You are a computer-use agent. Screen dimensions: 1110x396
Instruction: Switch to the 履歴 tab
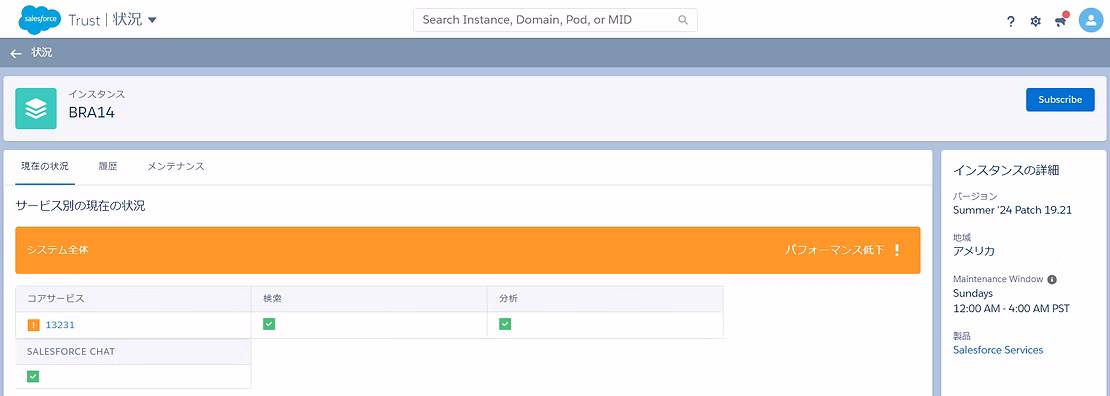tap(108, 166)
